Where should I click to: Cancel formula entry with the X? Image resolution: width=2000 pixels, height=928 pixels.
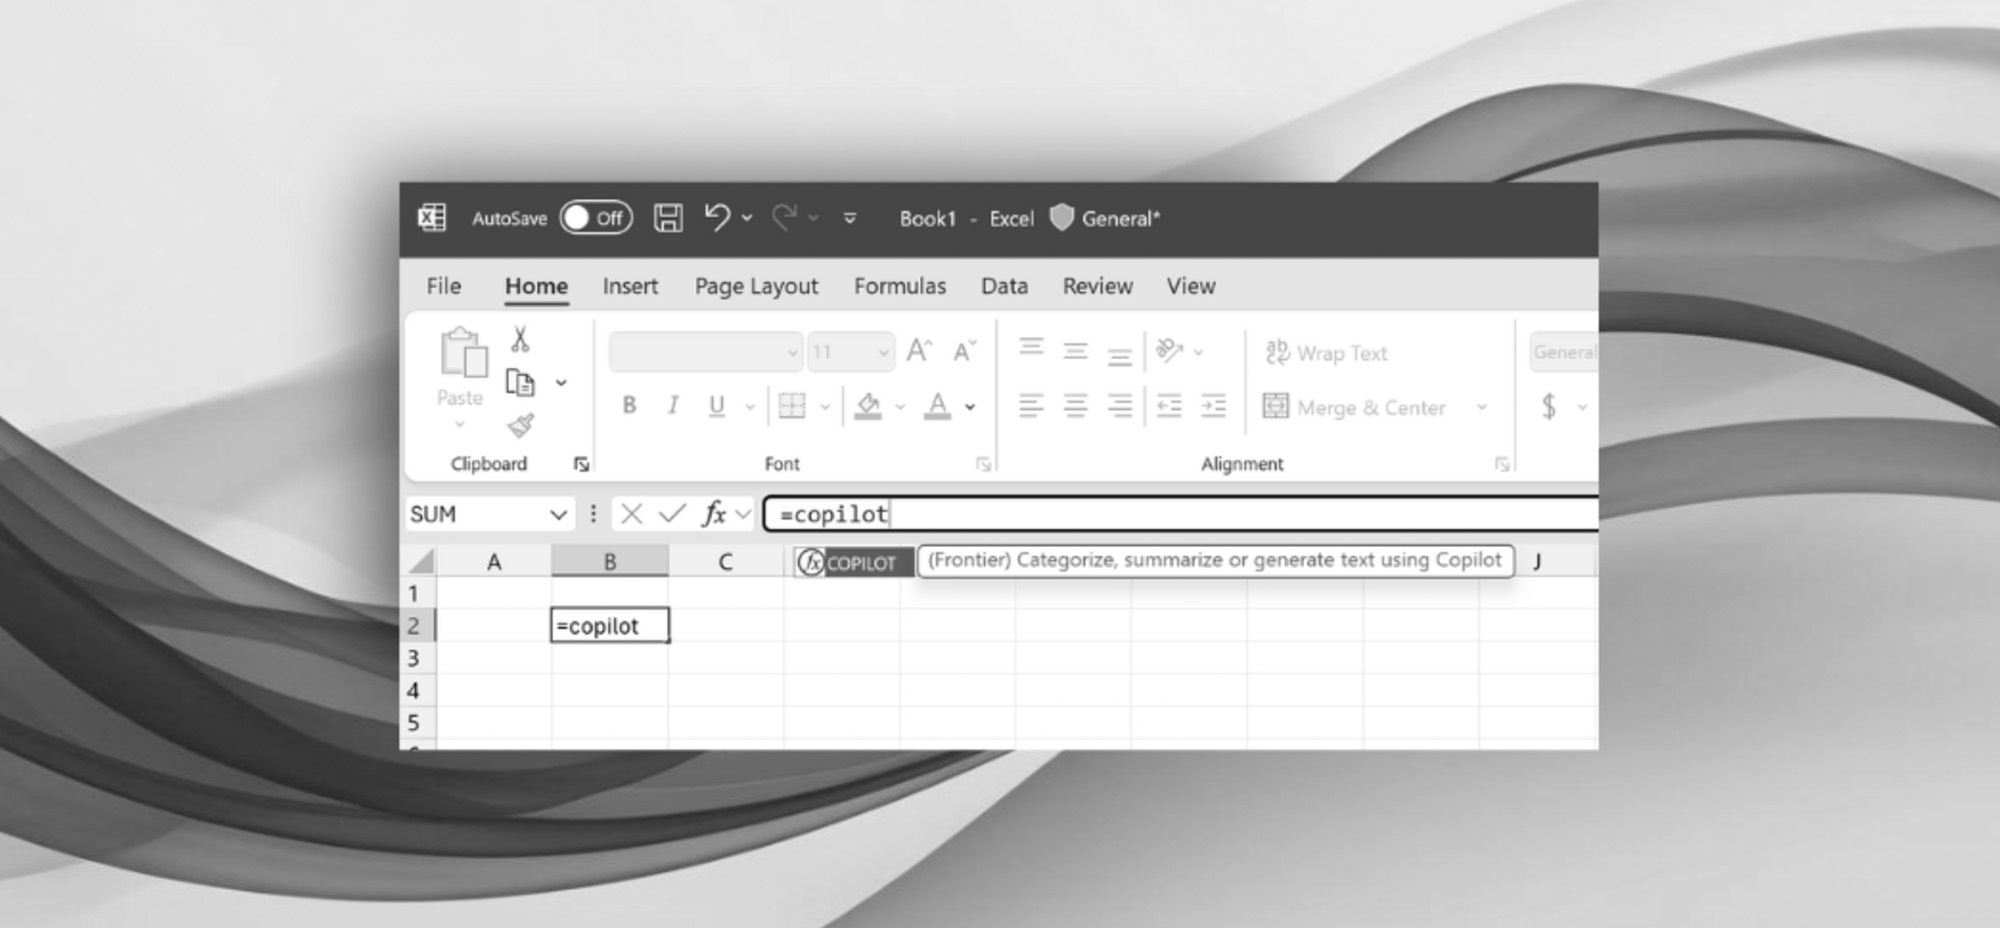point(631,514)
